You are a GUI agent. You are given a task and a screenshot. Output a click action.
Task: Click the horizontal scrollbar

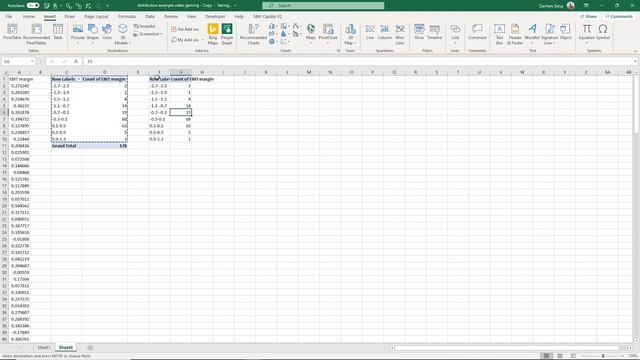point(508,348)
